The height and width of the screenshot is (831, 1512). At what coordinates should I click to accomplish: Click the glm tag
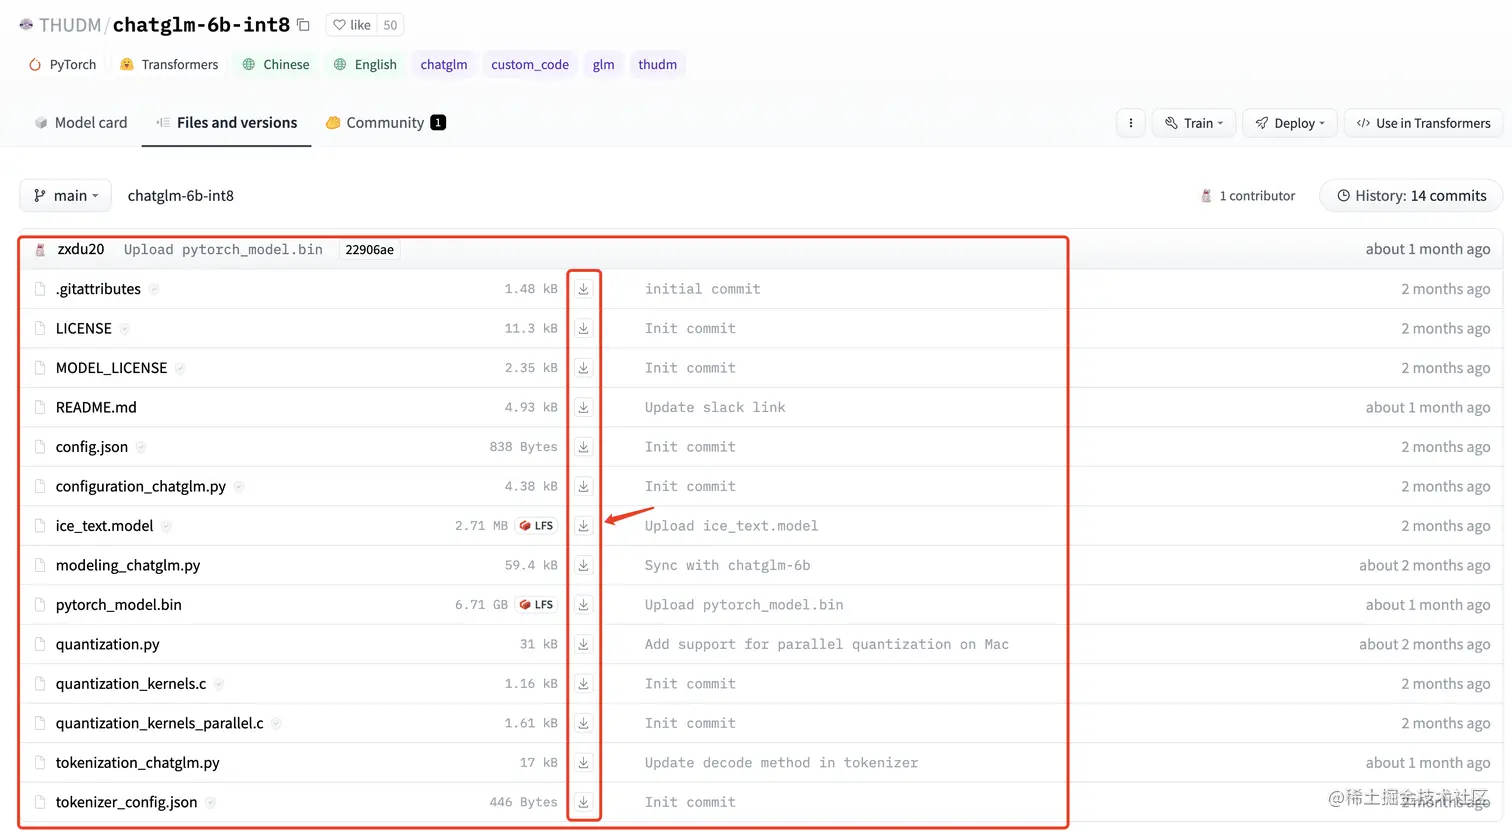[604, 65]
